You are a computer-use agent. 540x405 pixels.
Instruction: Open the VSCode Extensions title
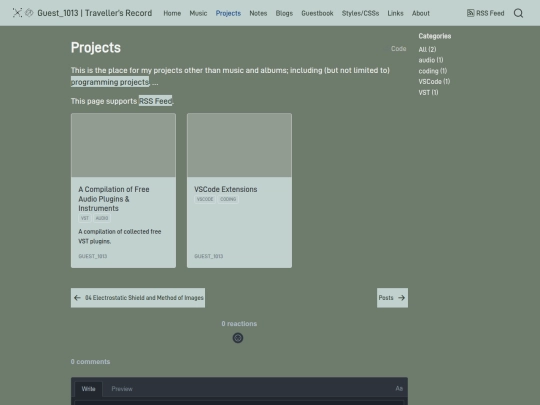[226, 189]
